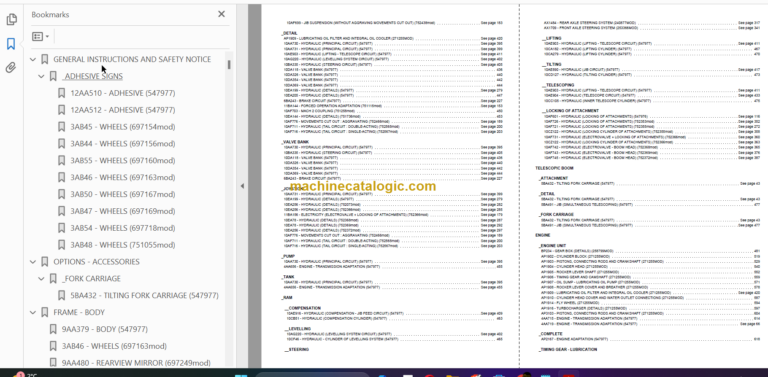Open bookmark 3AB44 - WHEELS (697156mod)
Screen dimensions: 768x377
pos(122,144)
